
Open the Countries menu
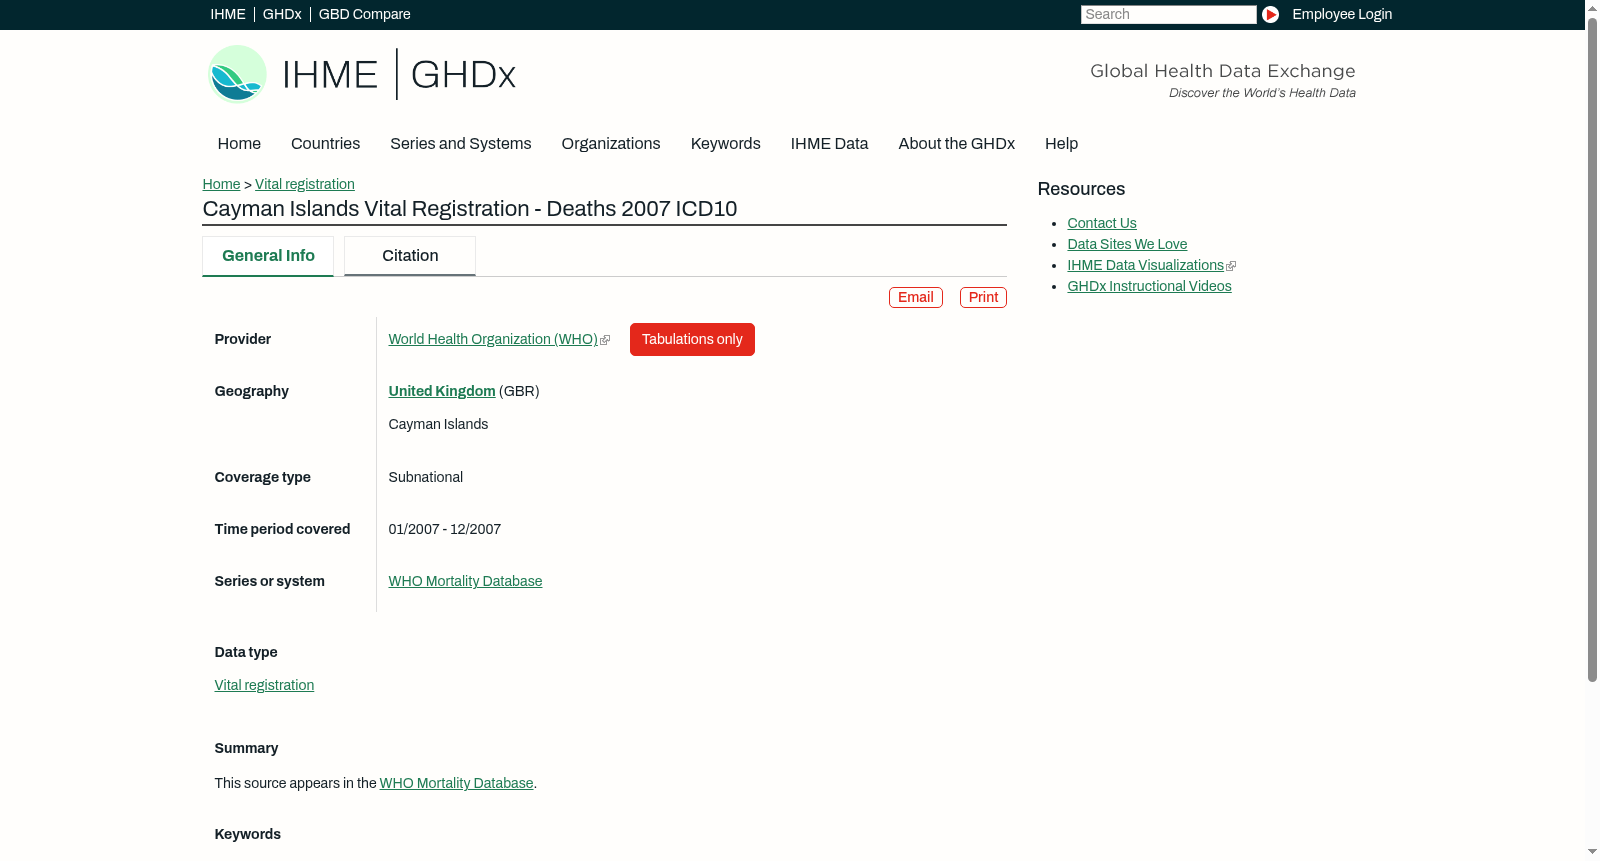pyautogui.click(x=325, y=144)
